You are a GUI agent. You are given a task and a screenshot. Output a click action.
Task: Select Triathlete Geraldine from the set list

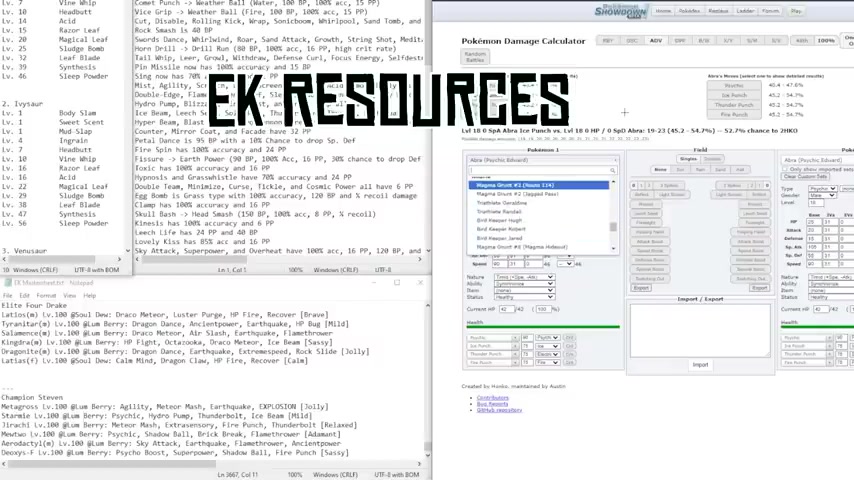click(502, 202)
